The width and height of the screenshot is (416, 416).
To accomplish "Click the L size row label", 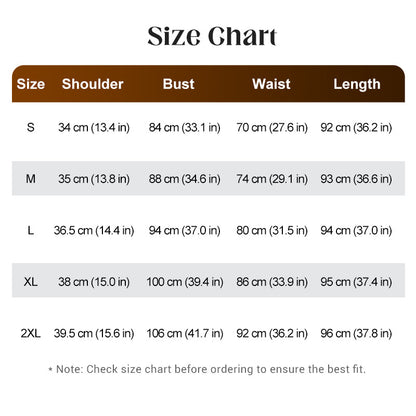I will click(x=31, y=230).
